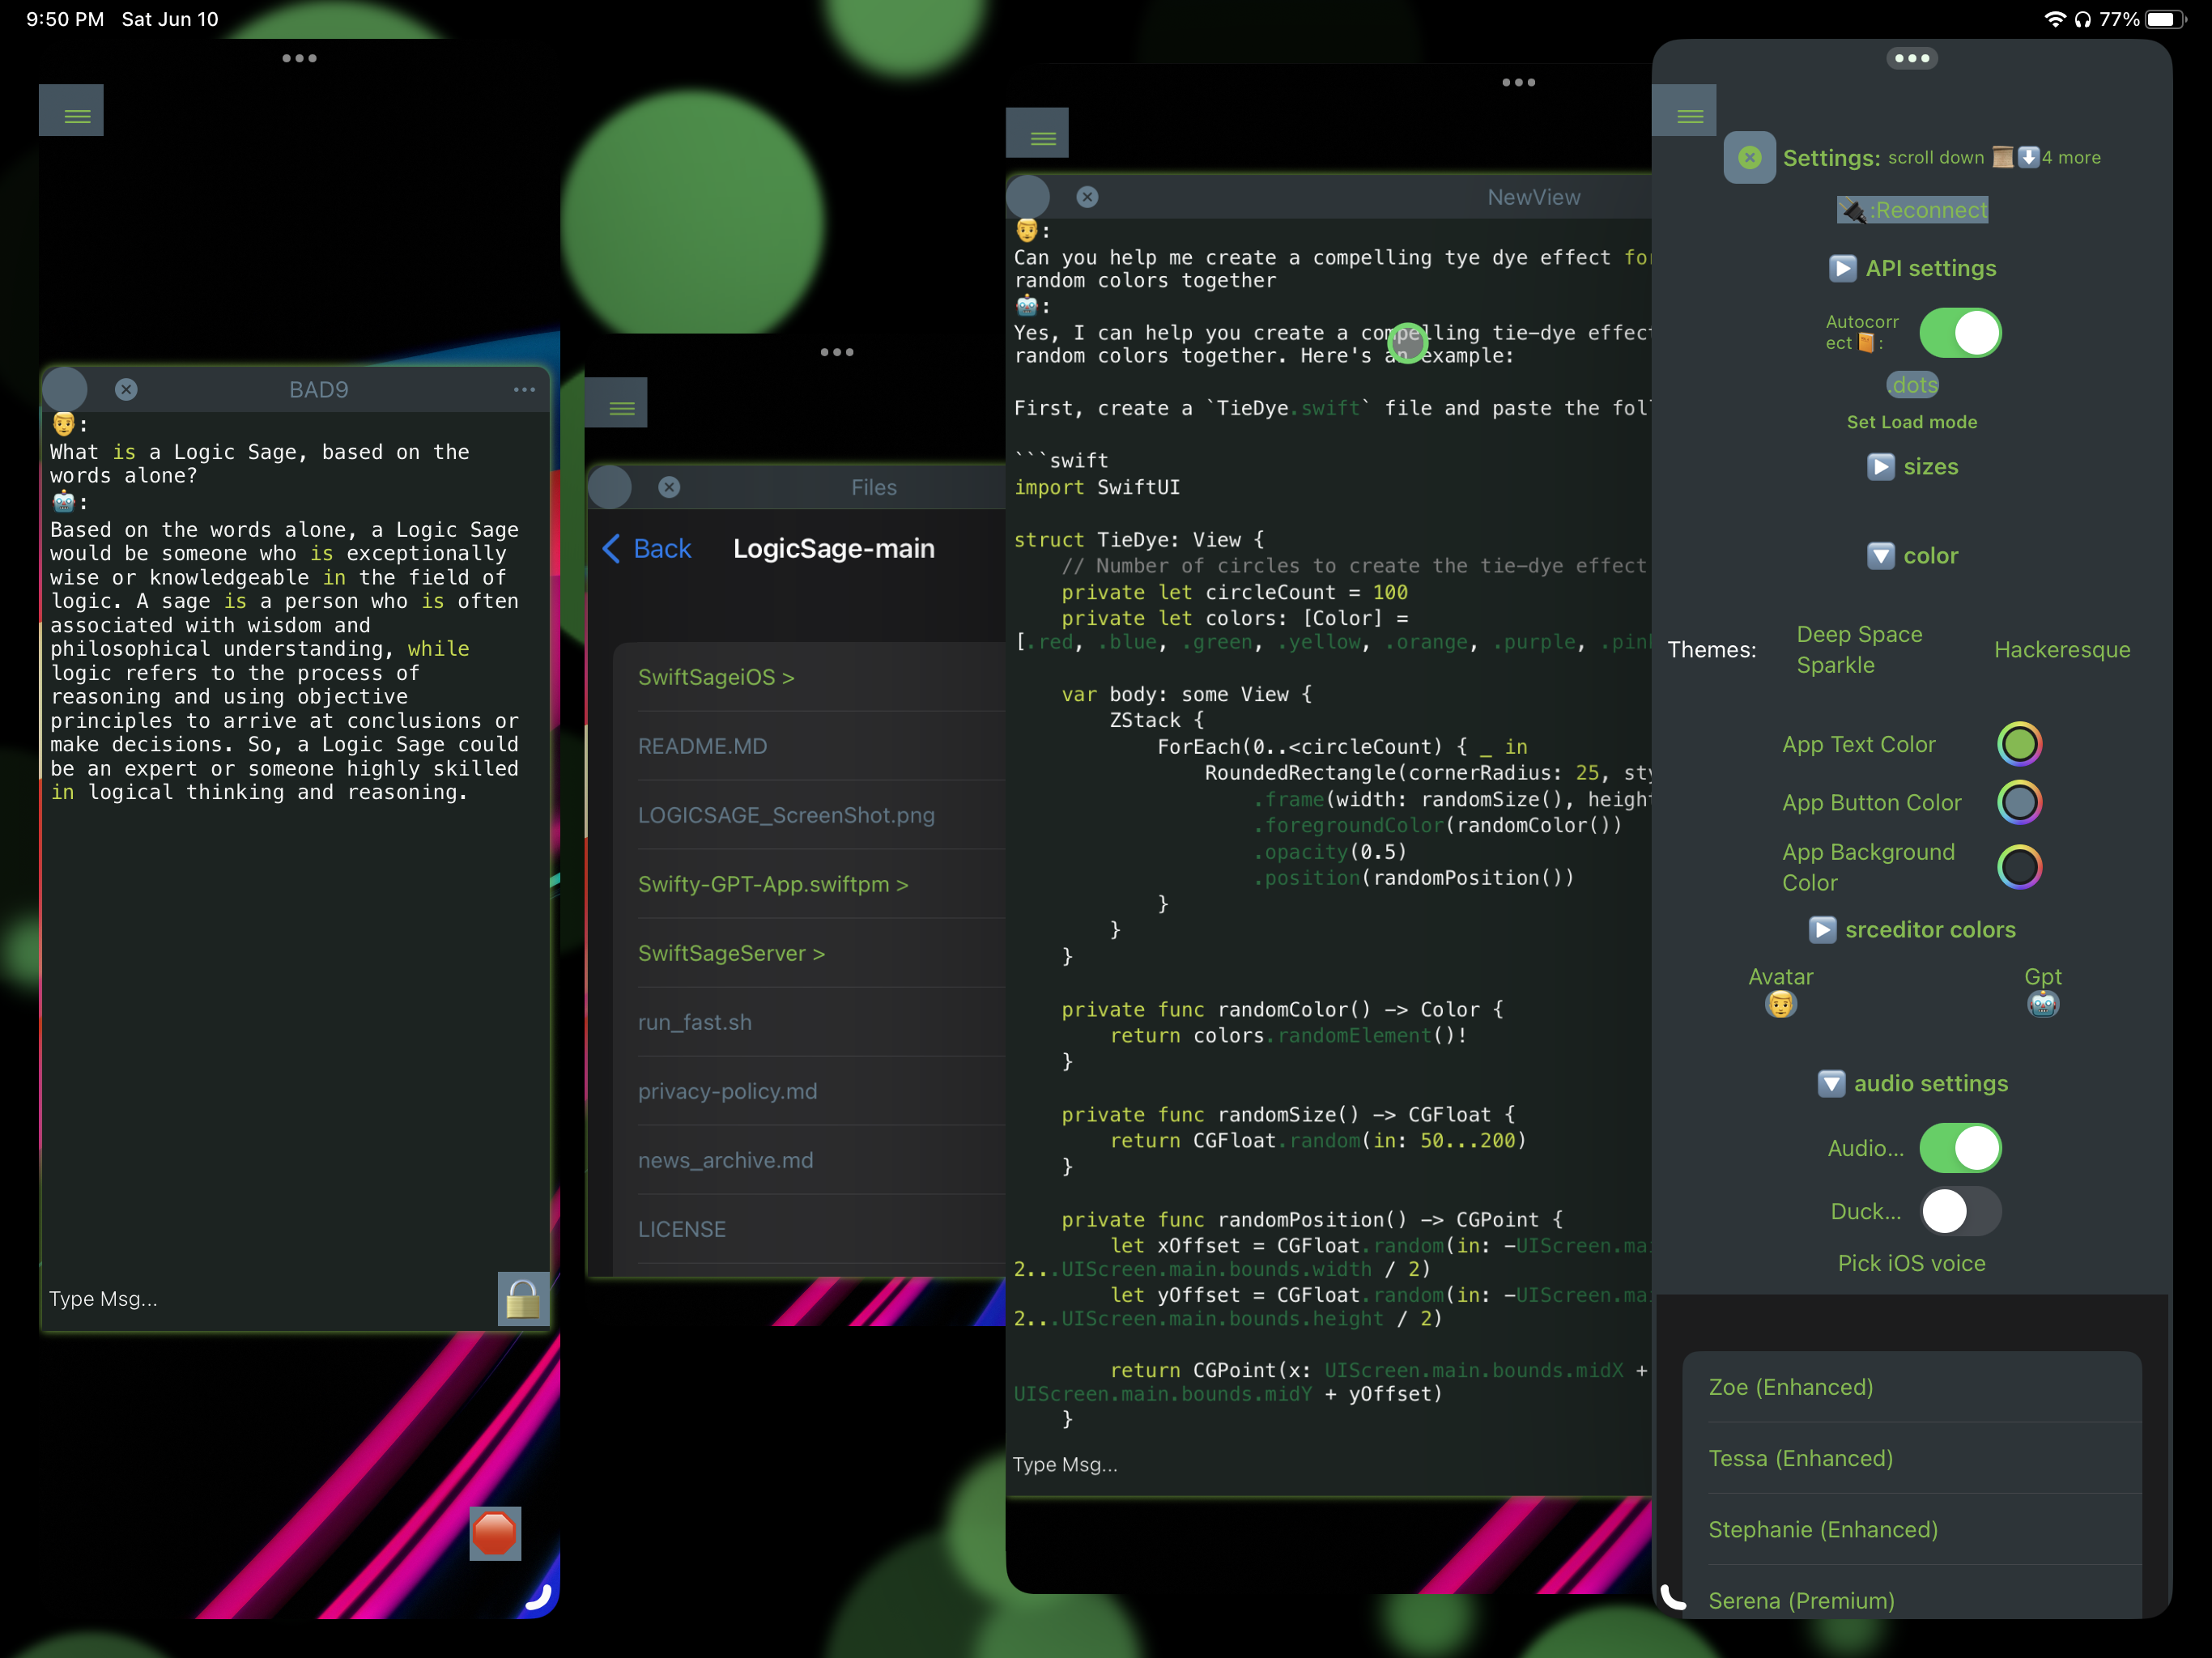This screenshot has width=2212, height=1658.
Task: Tap the red stop sign button
Action: point(495,1533)
